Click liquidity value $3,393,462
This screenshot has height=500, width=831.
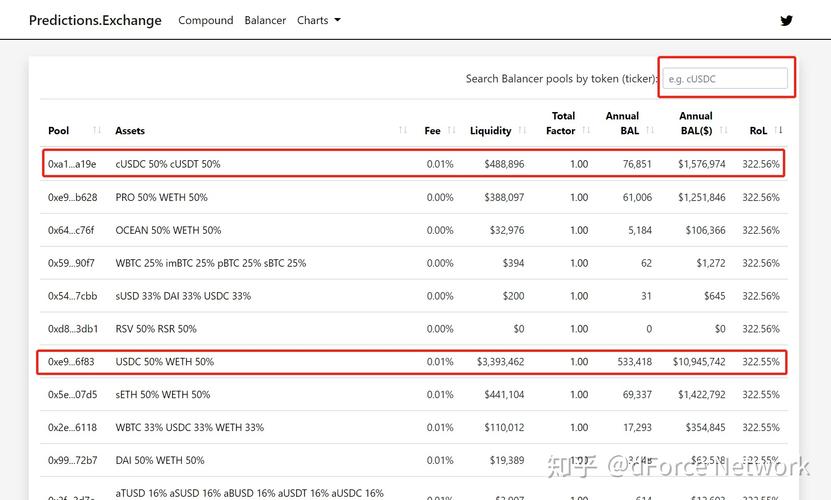tap(500, 362)
